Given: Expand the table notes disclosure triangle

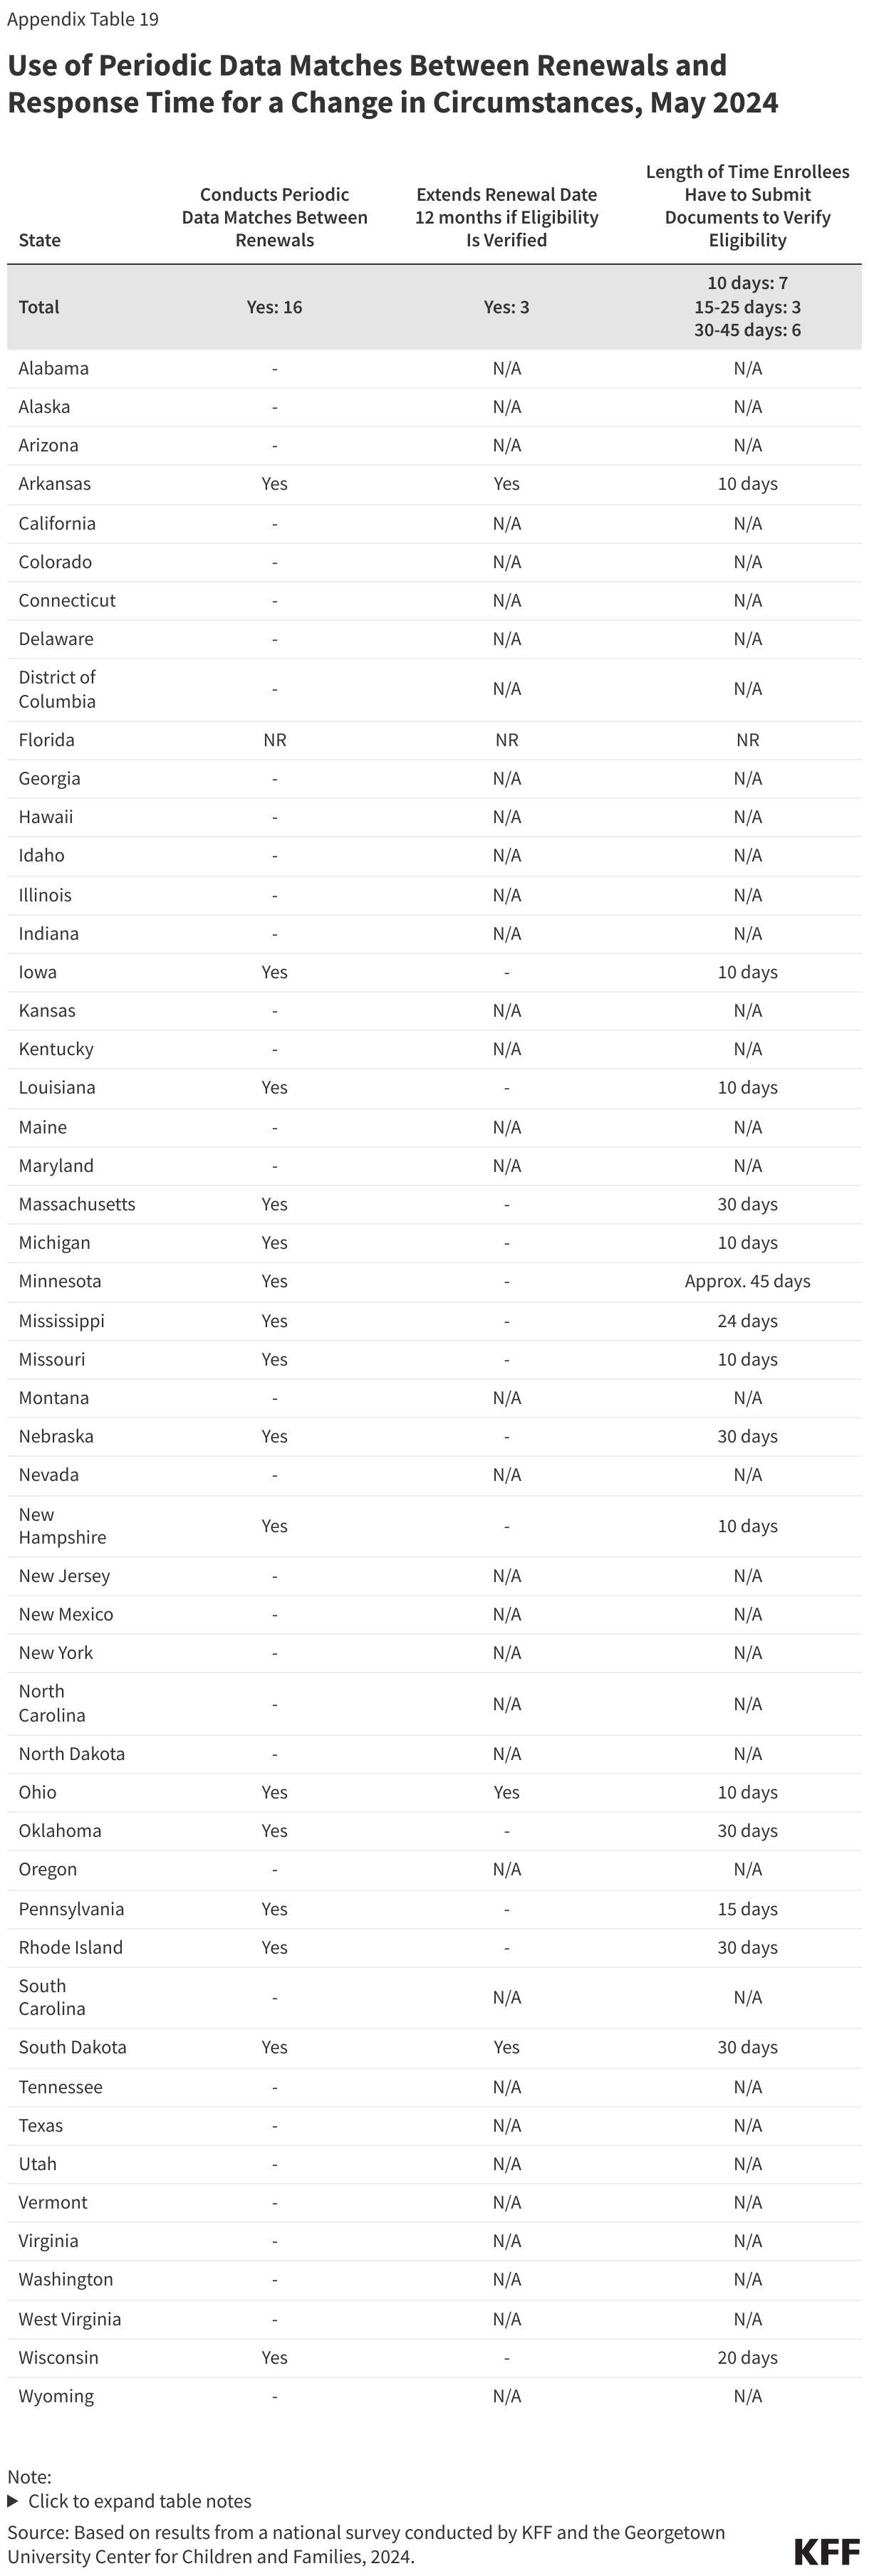Looking at the screenshot, I should pyautogui.click(x=13, y=2501).
